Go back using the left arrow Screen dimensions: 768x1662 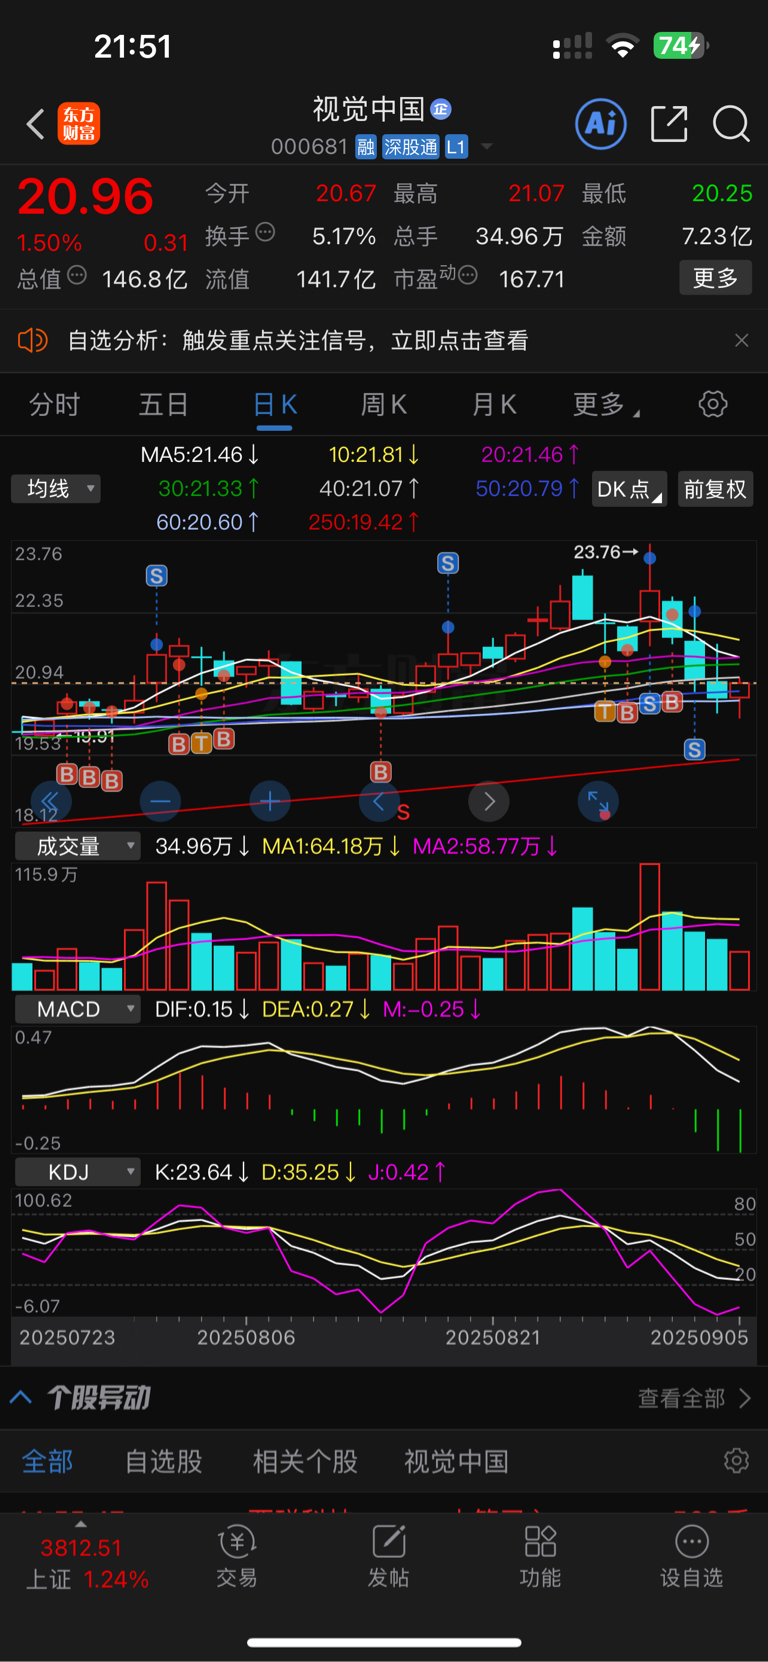(x=35, y=124)
